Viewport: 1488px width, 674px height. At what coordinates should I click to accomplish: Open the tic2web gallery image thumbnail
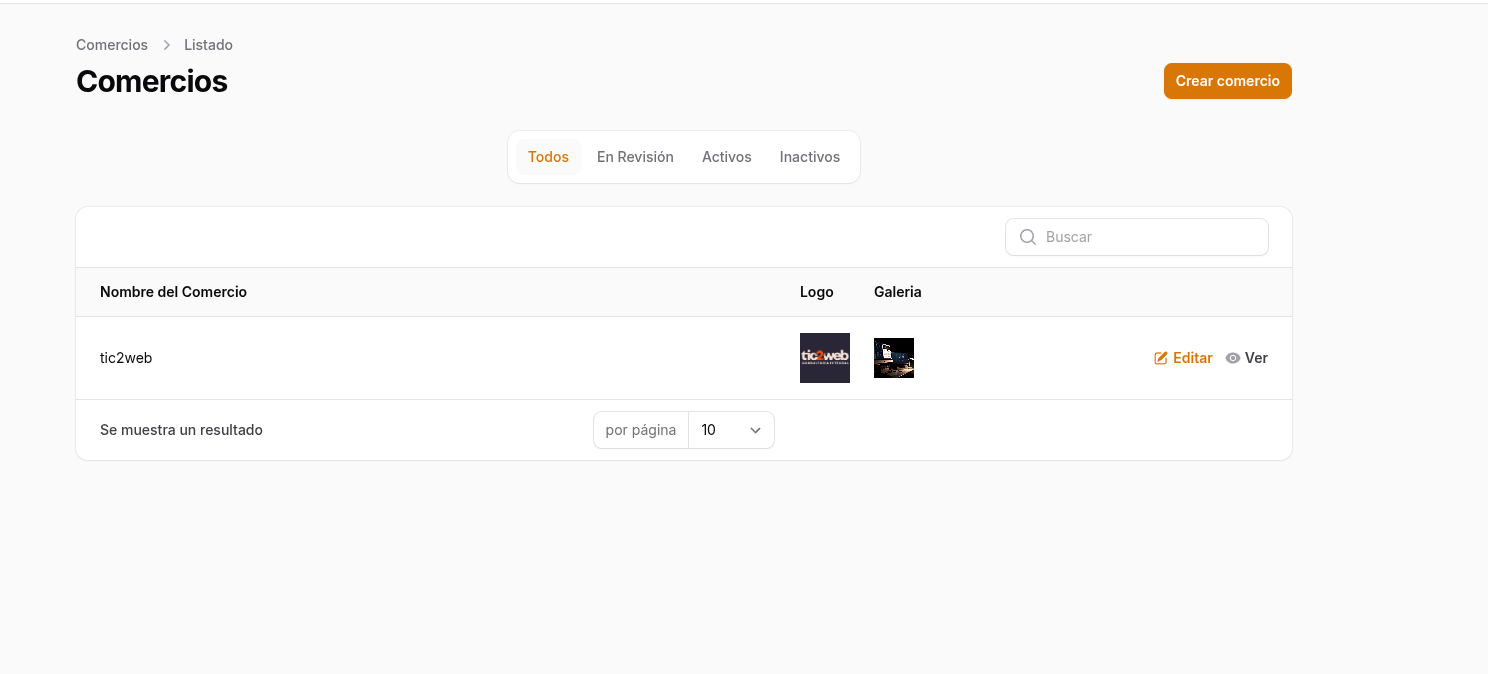pyautogui.click(x=893, y=358)
